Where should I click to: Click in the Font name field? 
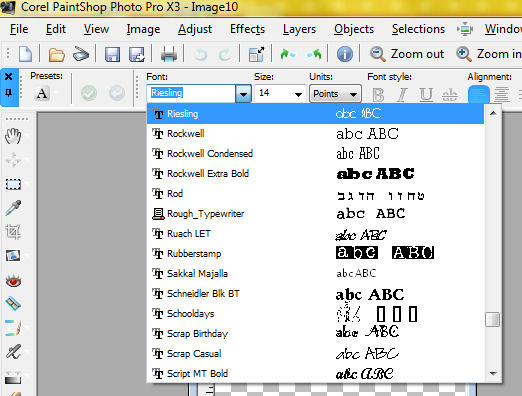[191, 93]
